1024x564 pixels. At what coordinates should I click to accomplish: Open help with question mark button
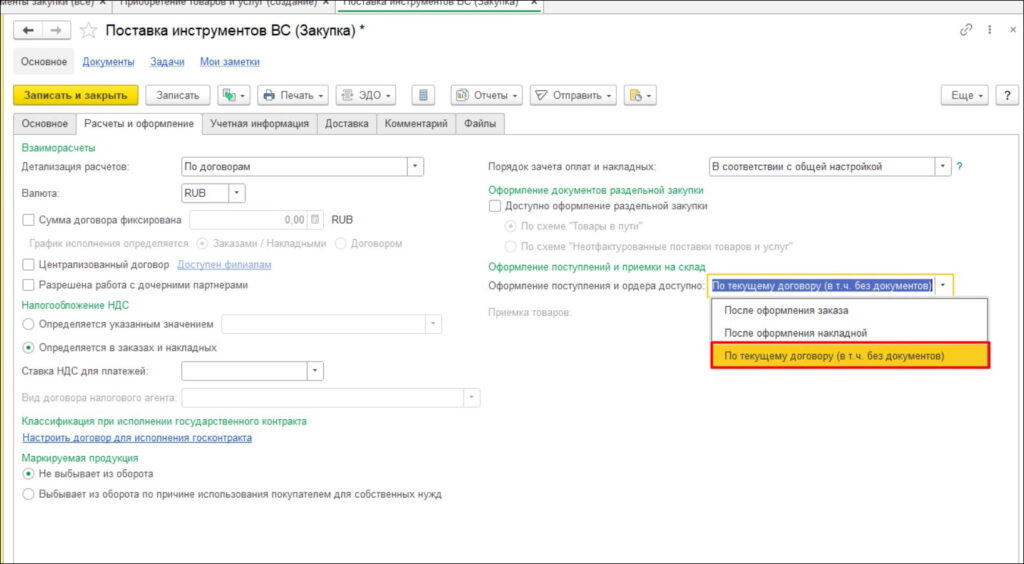point(1007,95)
